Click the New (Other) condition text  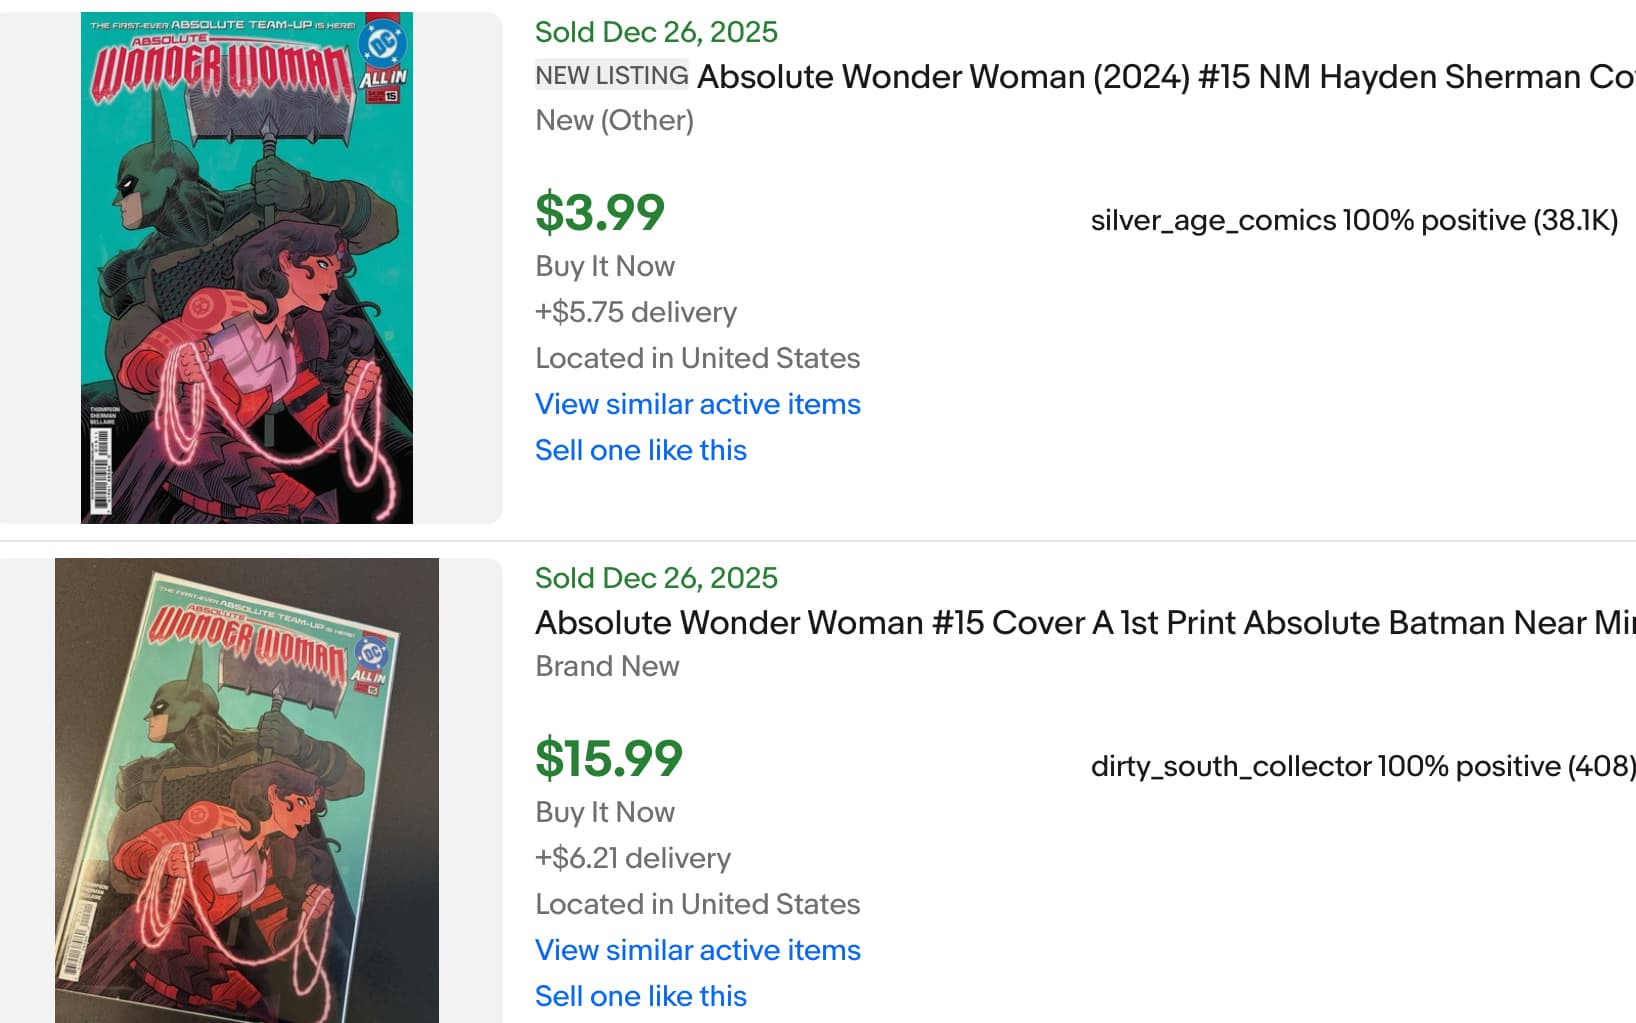click(x=614, y=120)
